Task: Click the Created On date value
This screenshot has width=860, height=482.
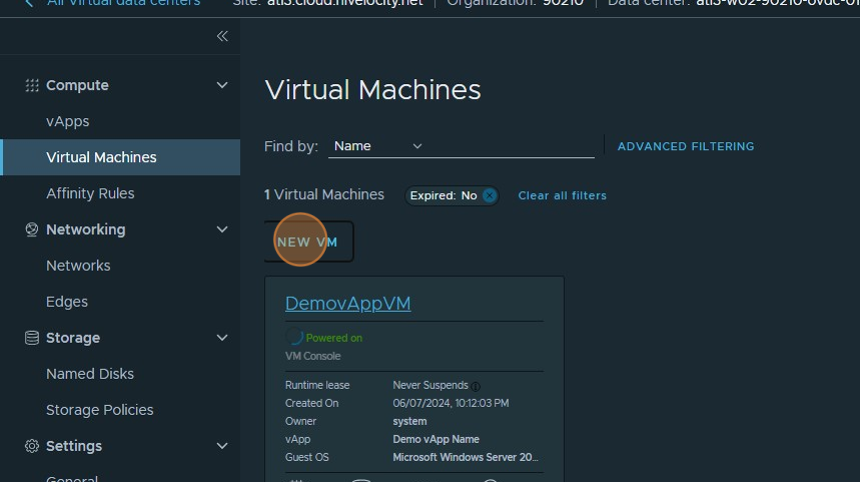Action: pyautogui.click(x=451, y=404)
